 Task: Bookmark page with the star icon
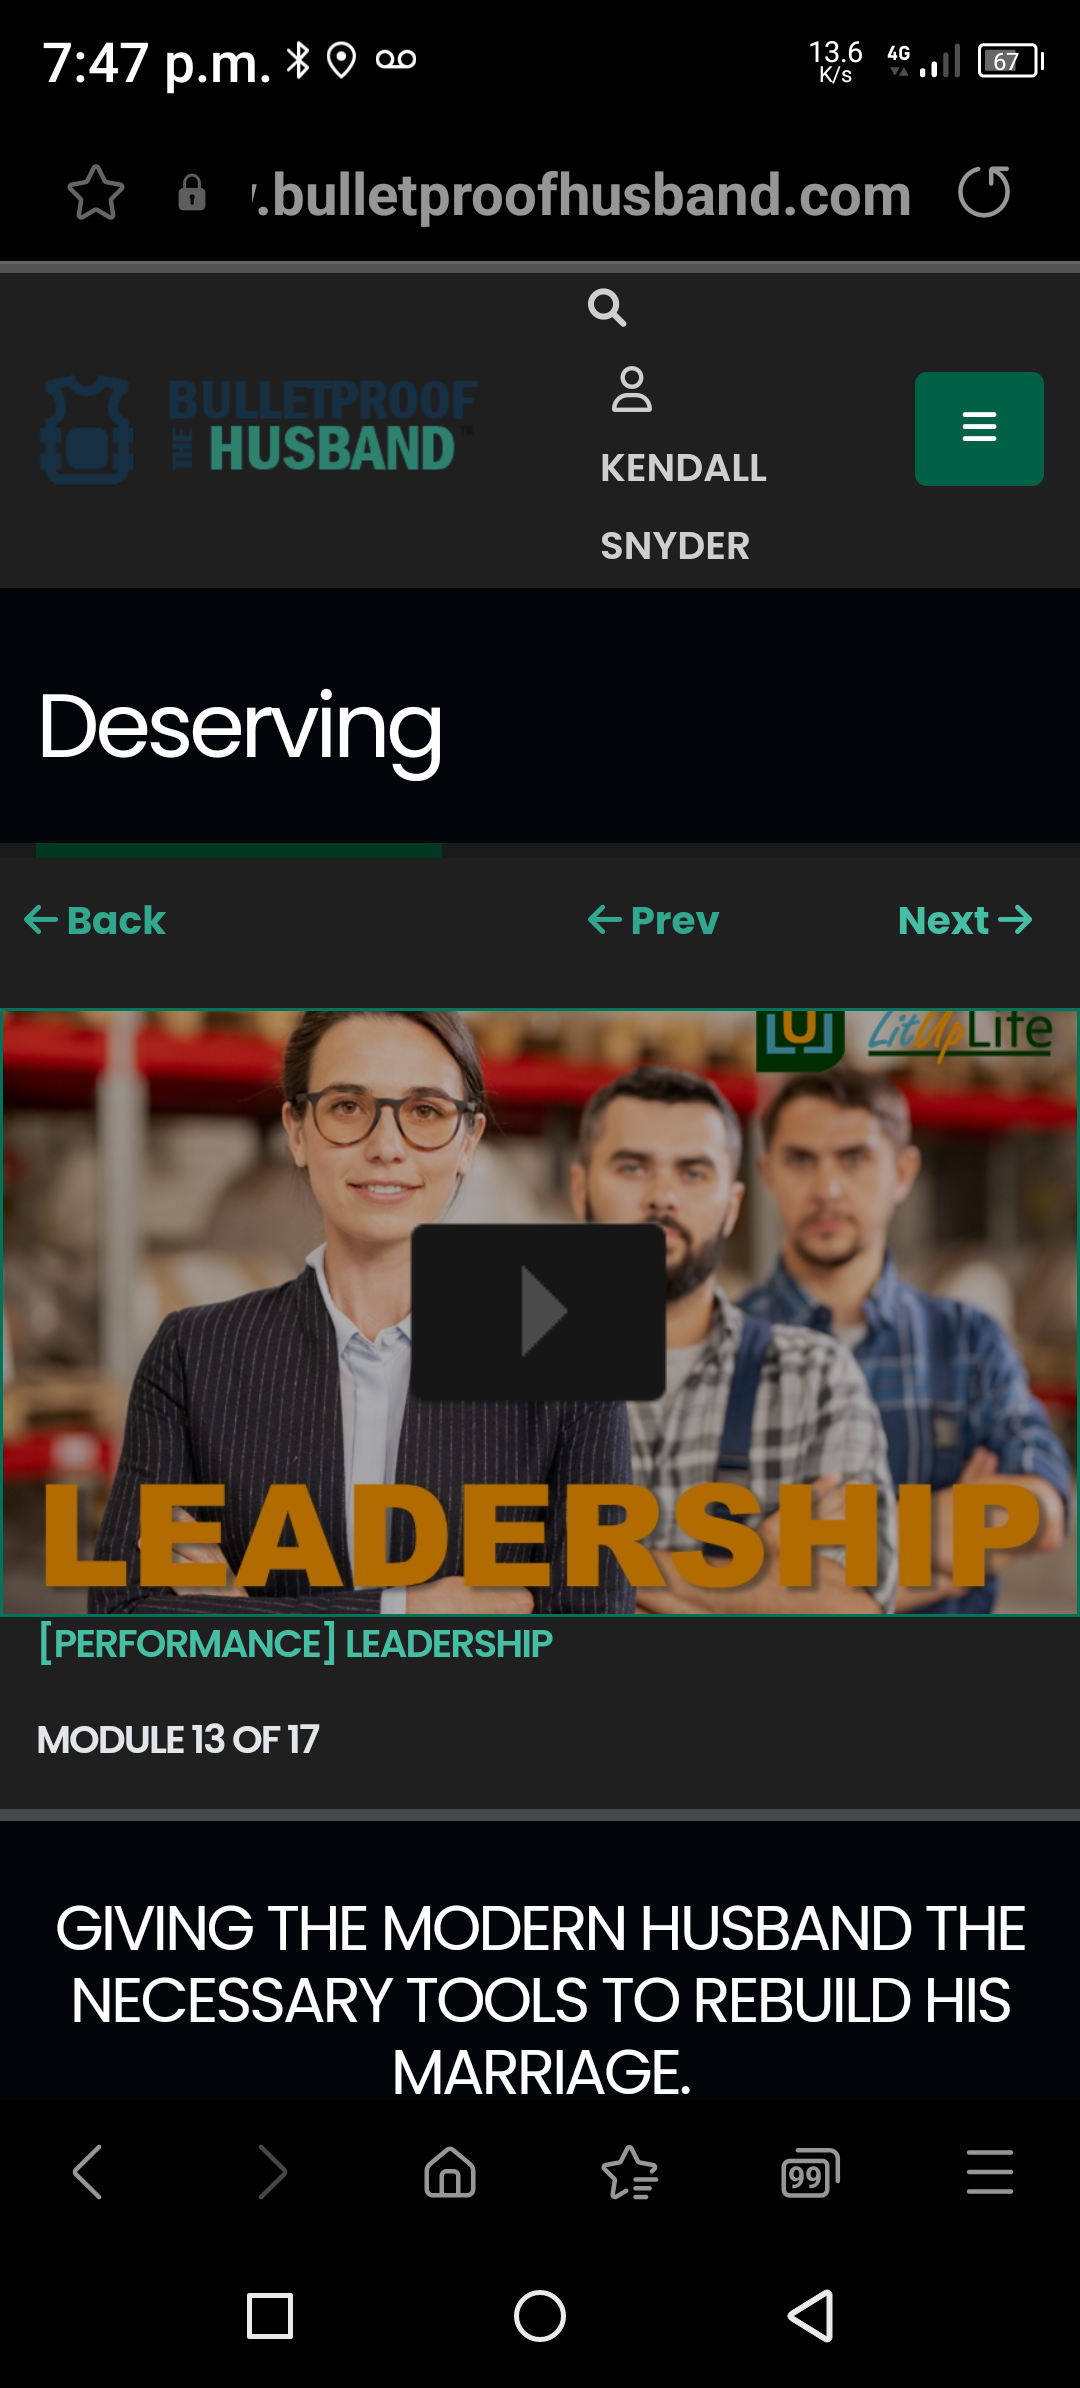pyautogui.click(x=96, y=192)
